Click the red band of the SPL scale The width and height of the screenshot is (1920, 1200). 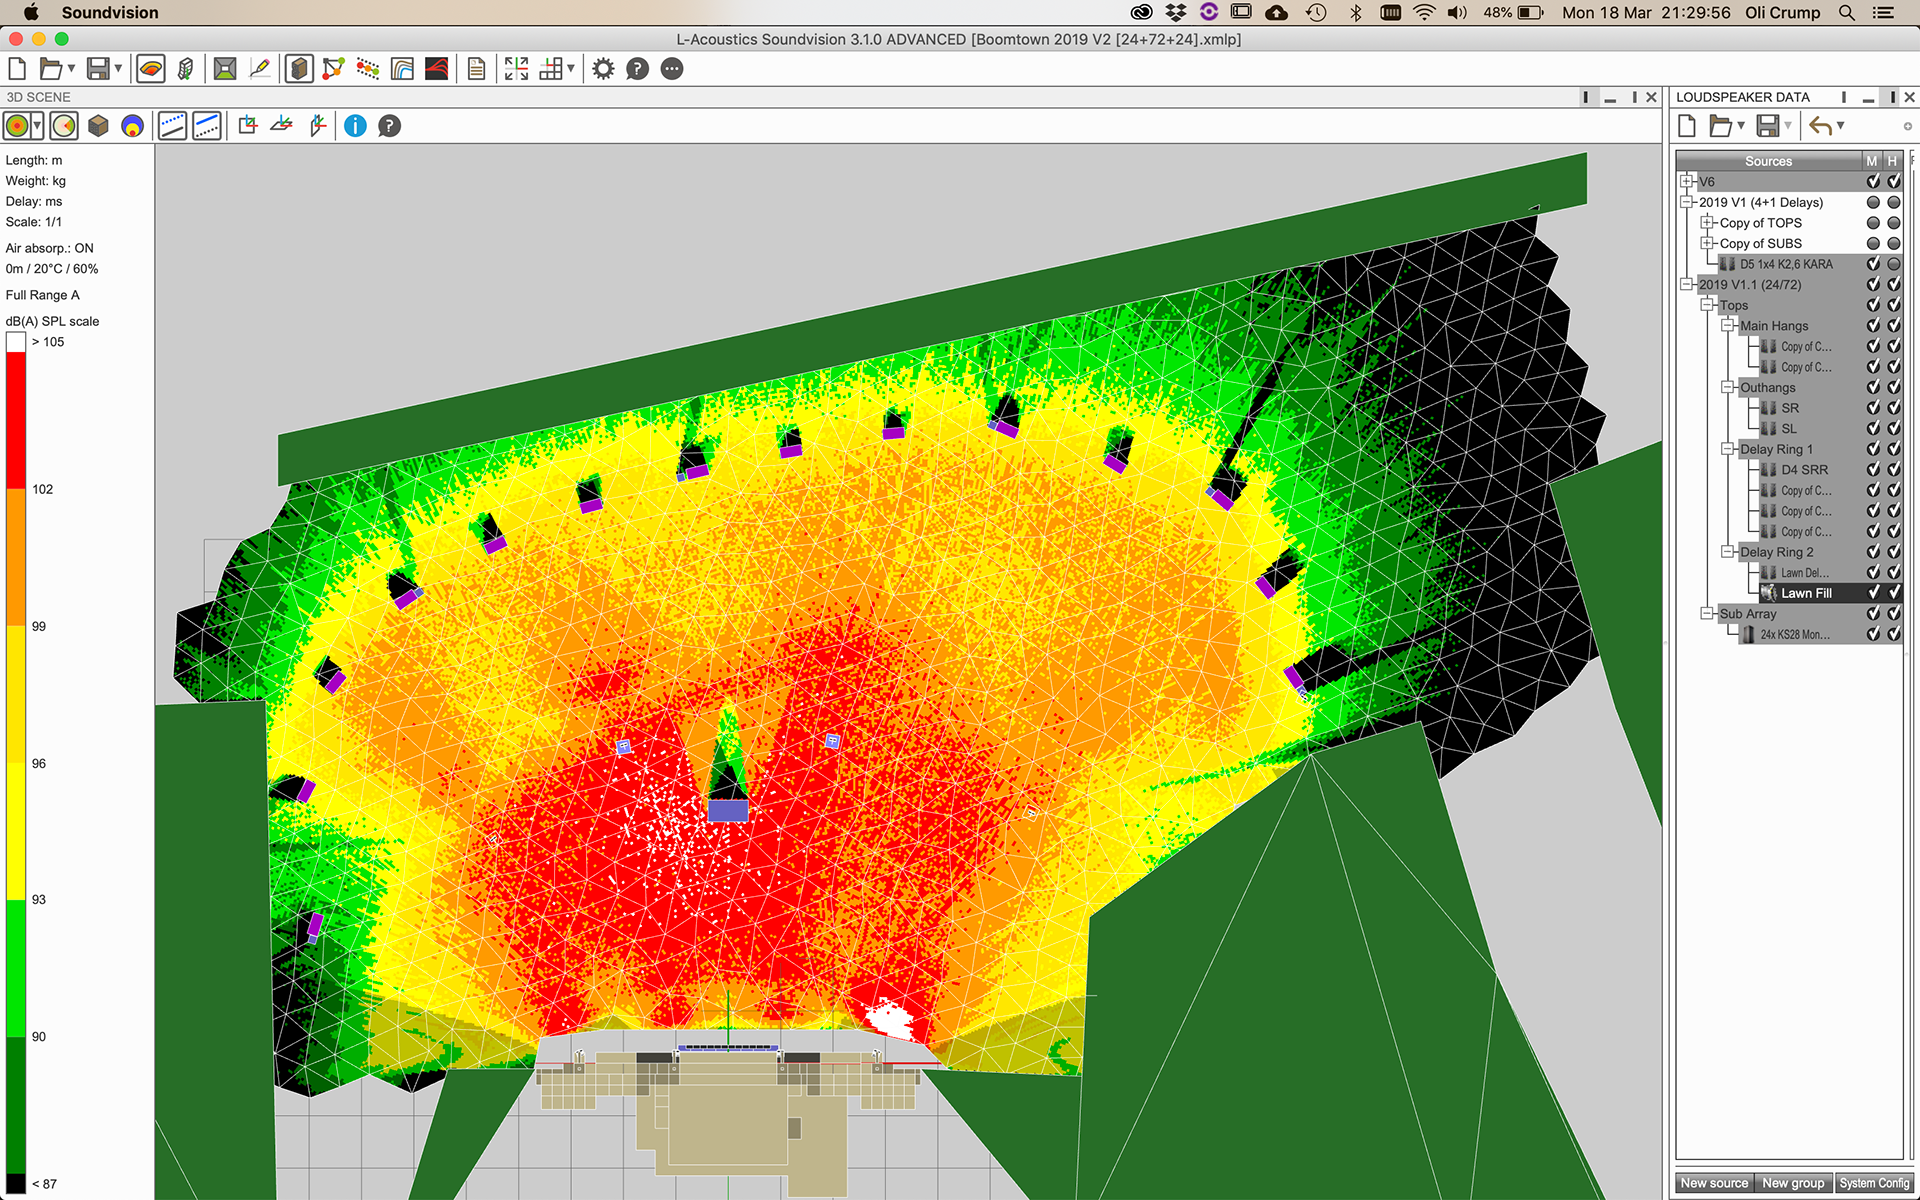click(16, 420)
